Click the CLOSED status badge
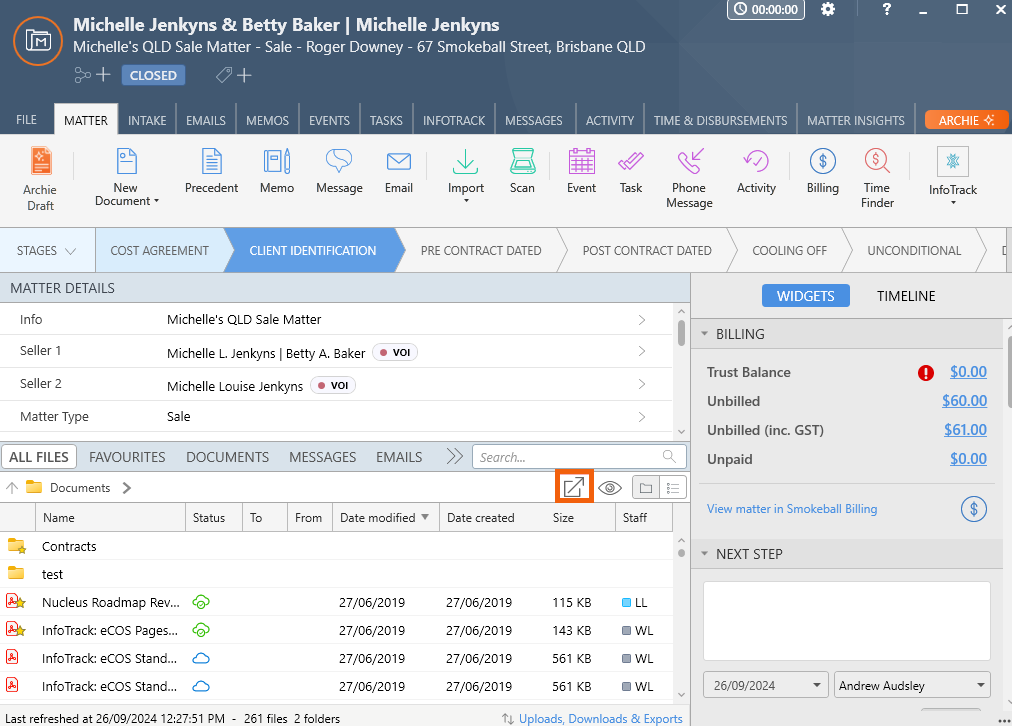 click(153, 76)
